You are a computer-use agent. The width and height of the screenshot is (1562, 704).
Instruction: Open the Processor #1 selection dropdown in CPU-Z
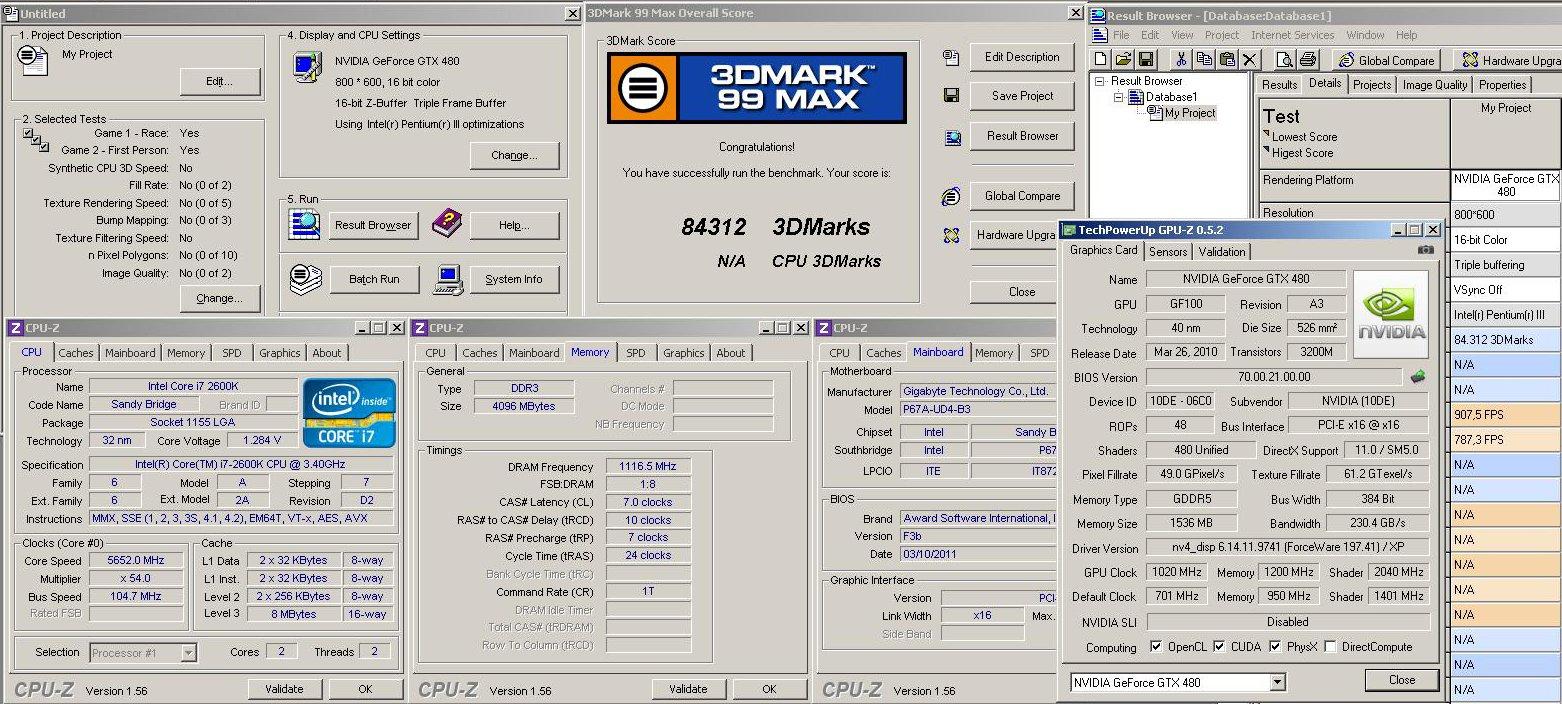[188, 652]
